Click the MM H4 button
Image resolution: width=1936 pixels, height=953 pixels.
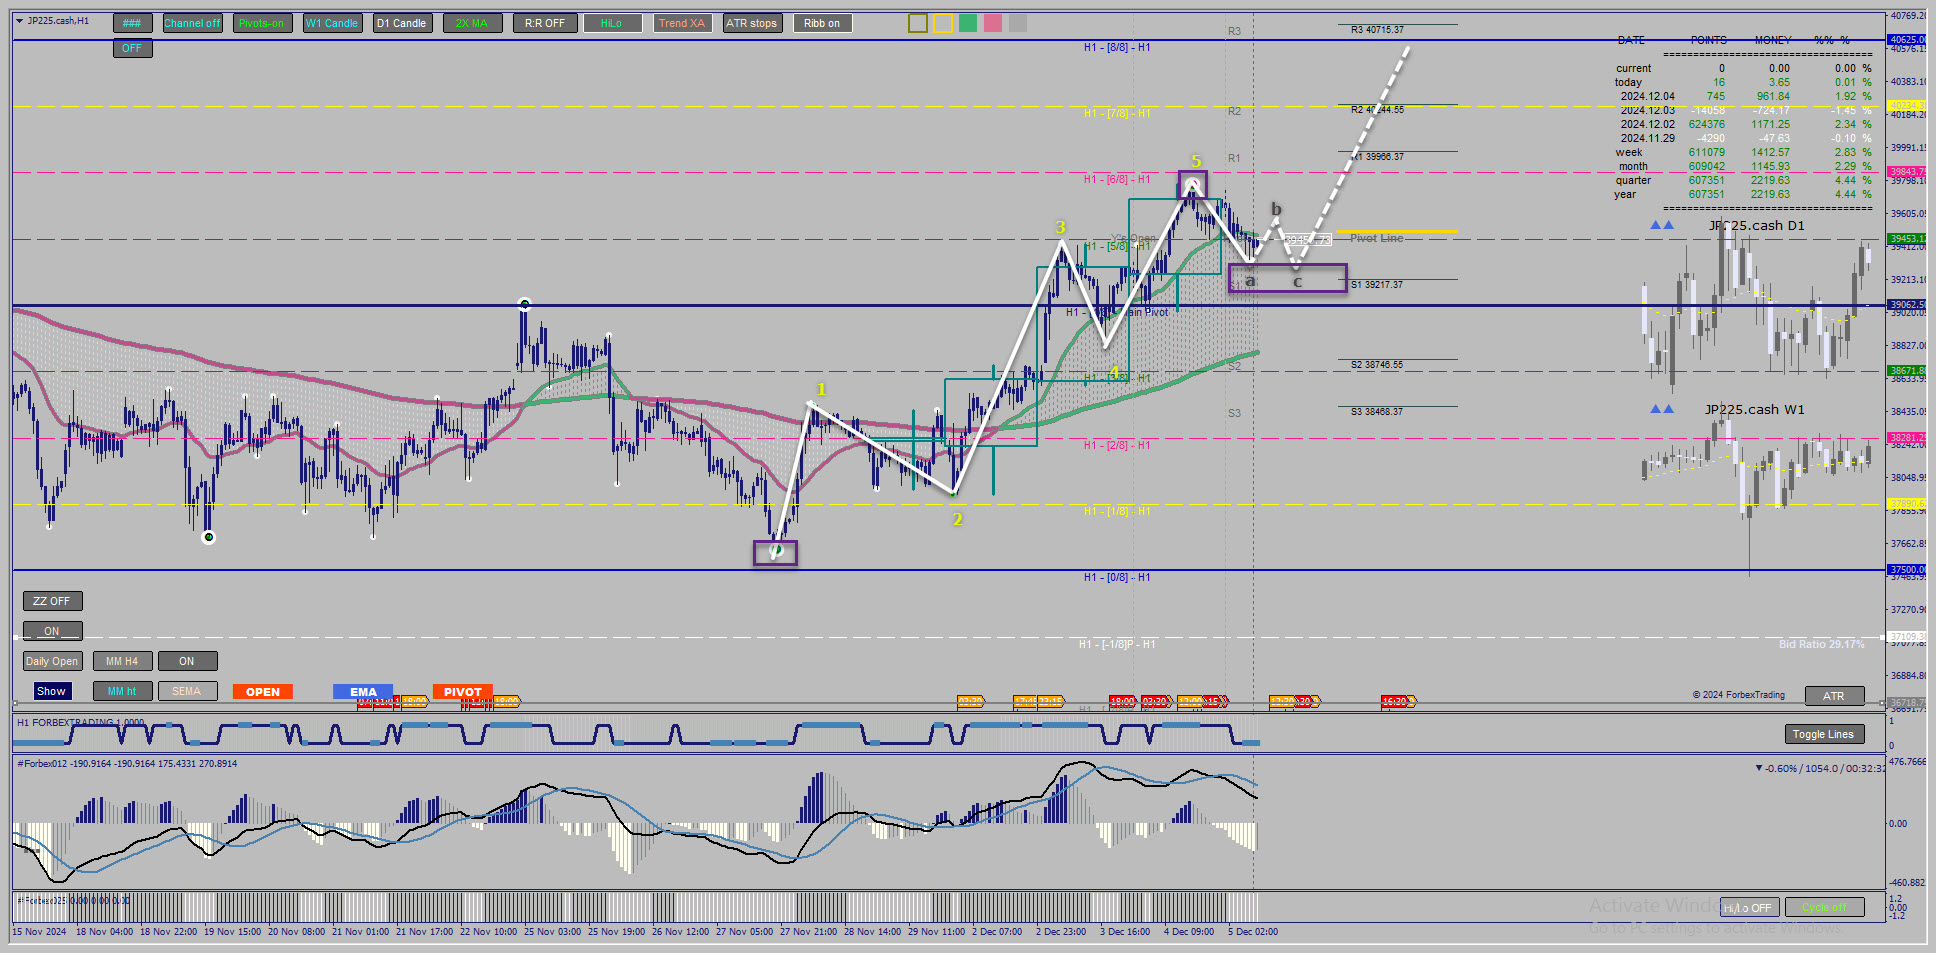point(123,661)
